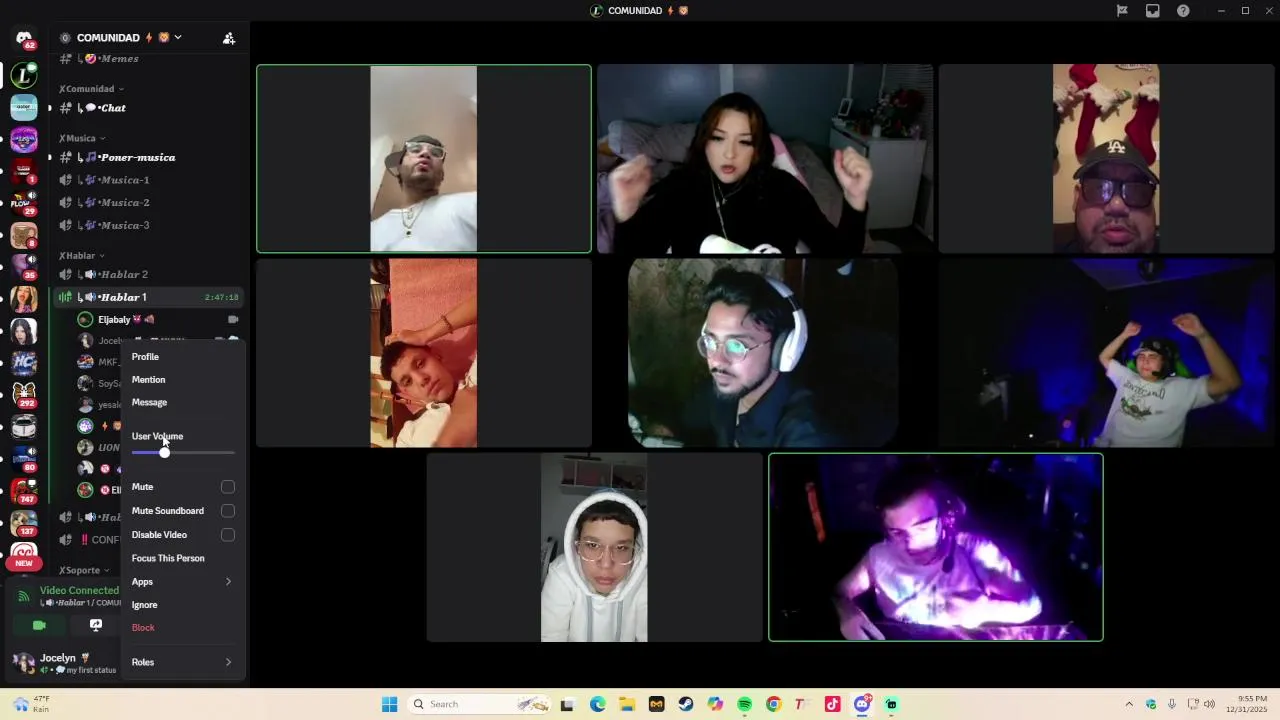The width and height of the screenshot is (1280, 720).
Task: Click the invite people icon beside COMUNIDAD
Action: coord(229,38)
